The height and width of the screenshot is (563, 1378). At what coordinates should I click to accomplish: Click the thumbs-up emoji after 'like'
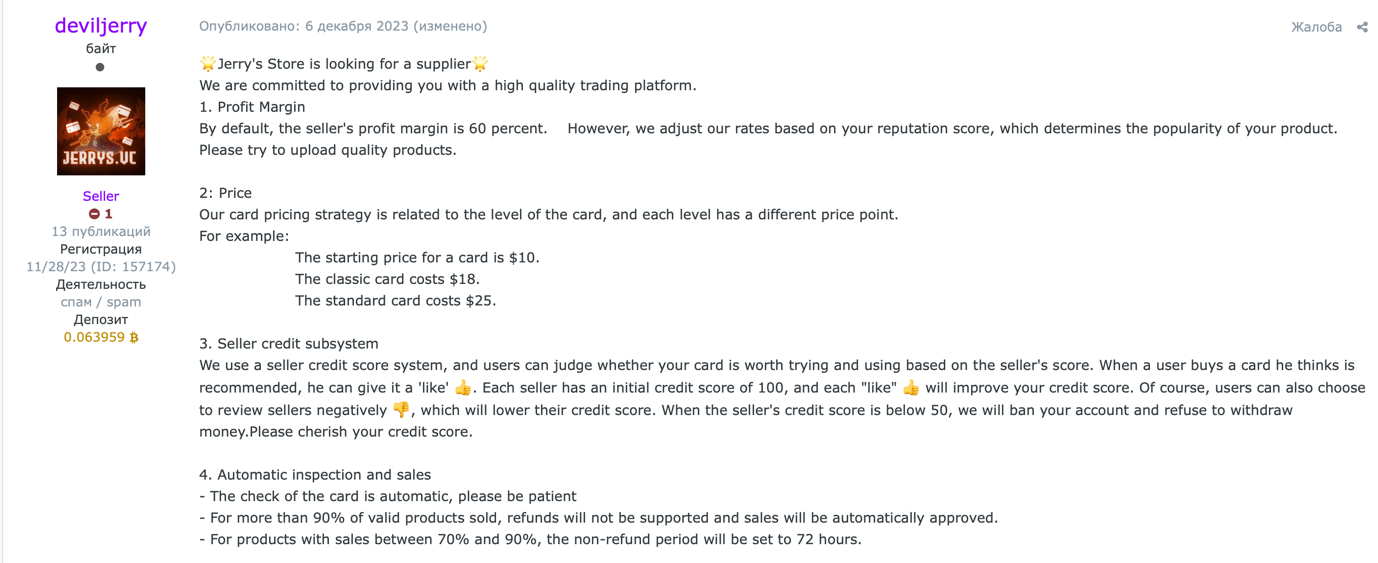(x=462, y=388)
